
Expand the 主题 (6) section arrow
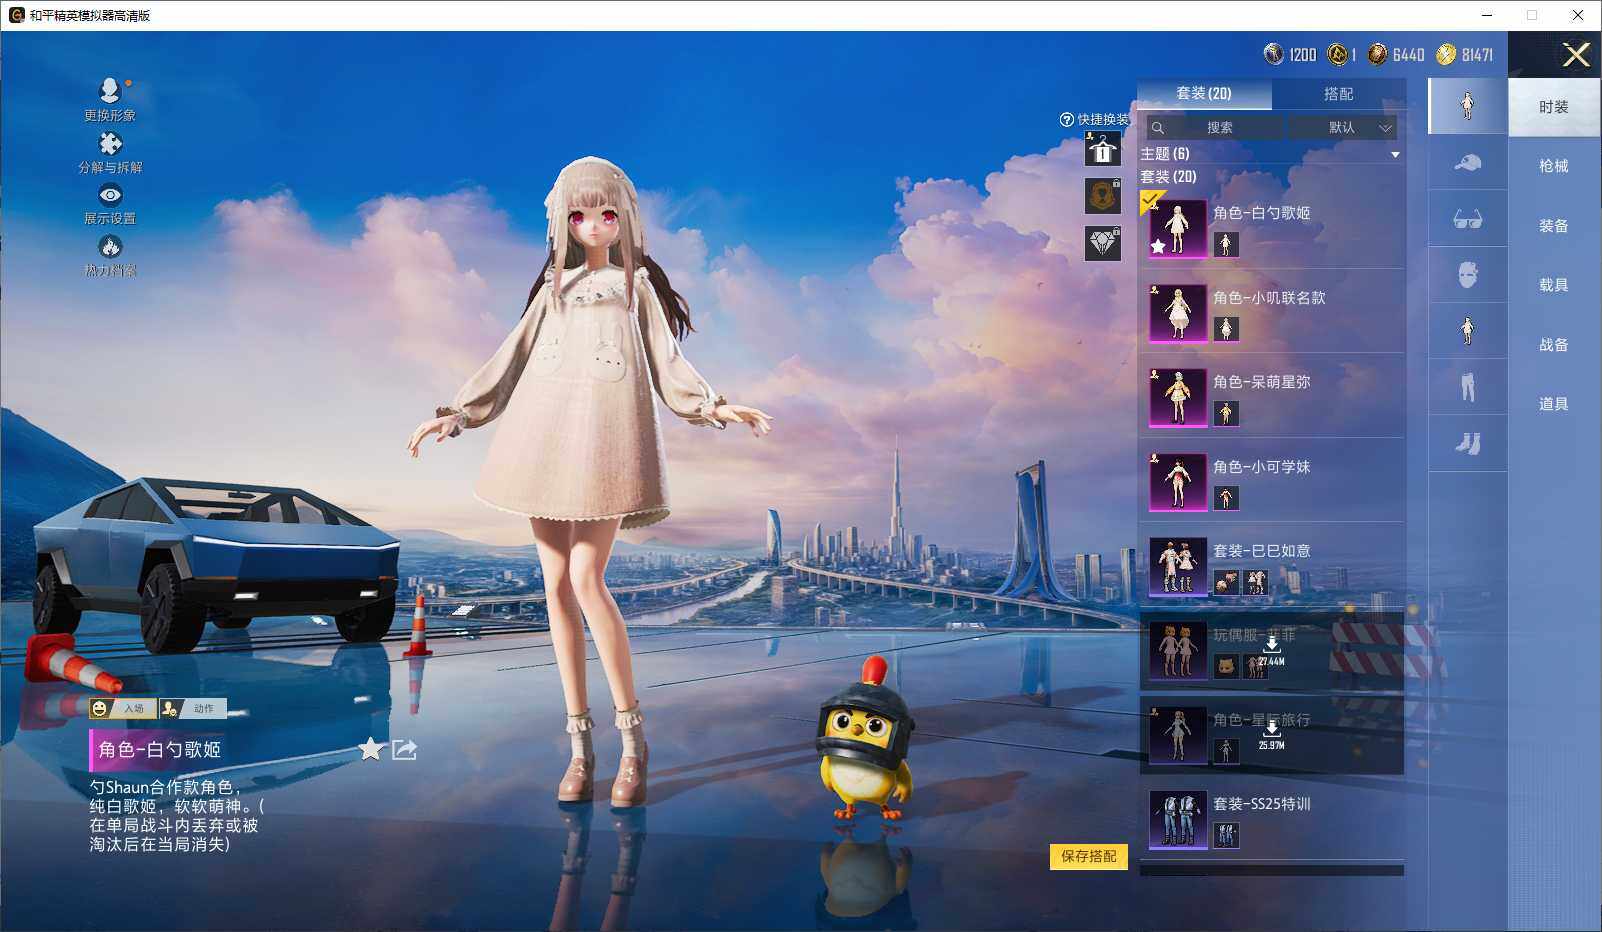(1395, 155)
